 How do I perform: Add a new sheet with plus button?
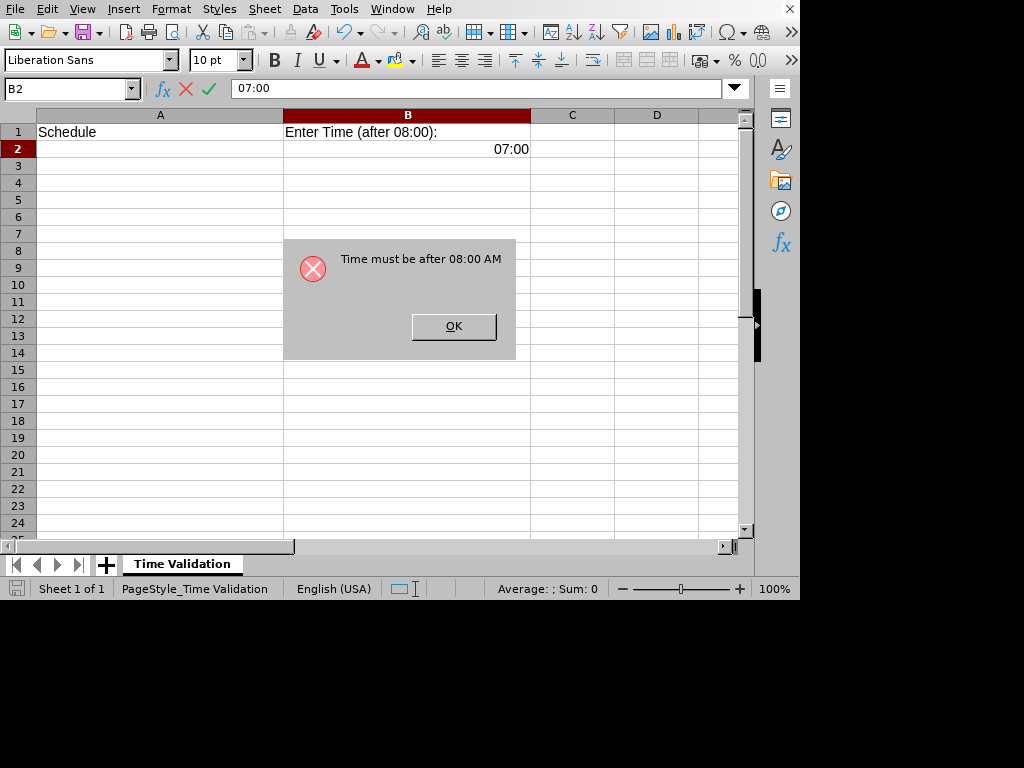tap(106, 565)
